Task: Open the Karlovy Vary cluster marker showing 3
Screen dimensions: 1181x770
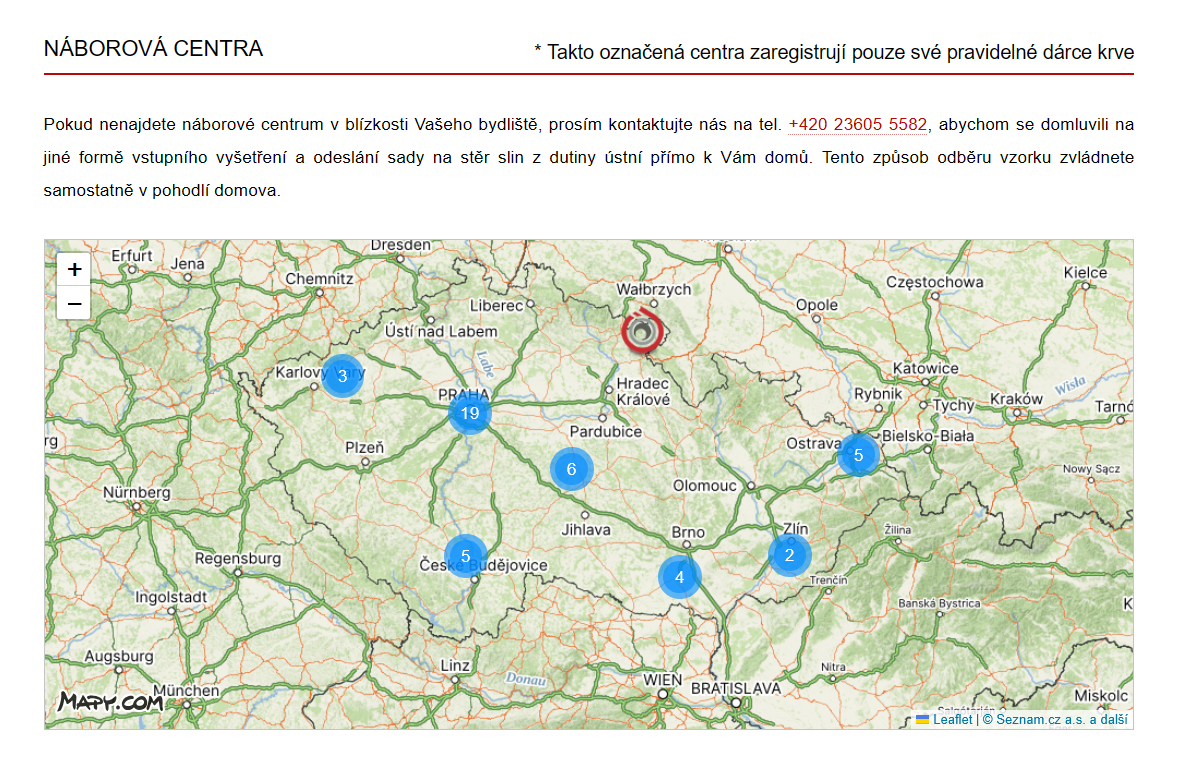Action: coord(343,375)
